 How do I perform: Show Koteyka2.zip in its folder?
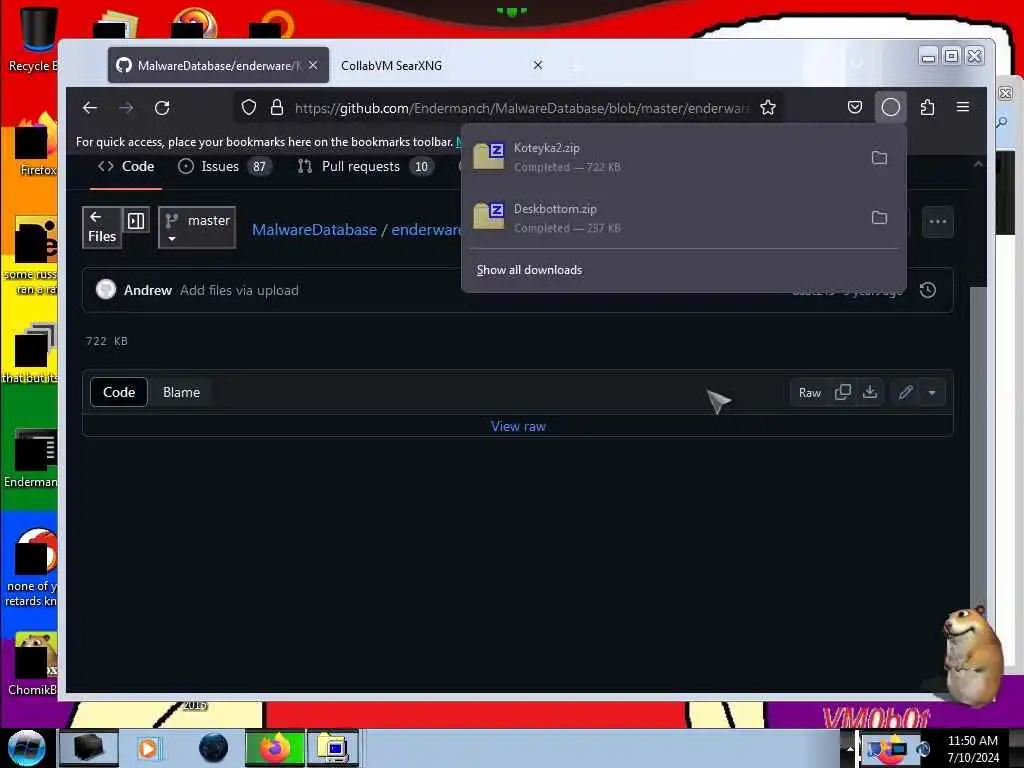[x=879, y=157]
